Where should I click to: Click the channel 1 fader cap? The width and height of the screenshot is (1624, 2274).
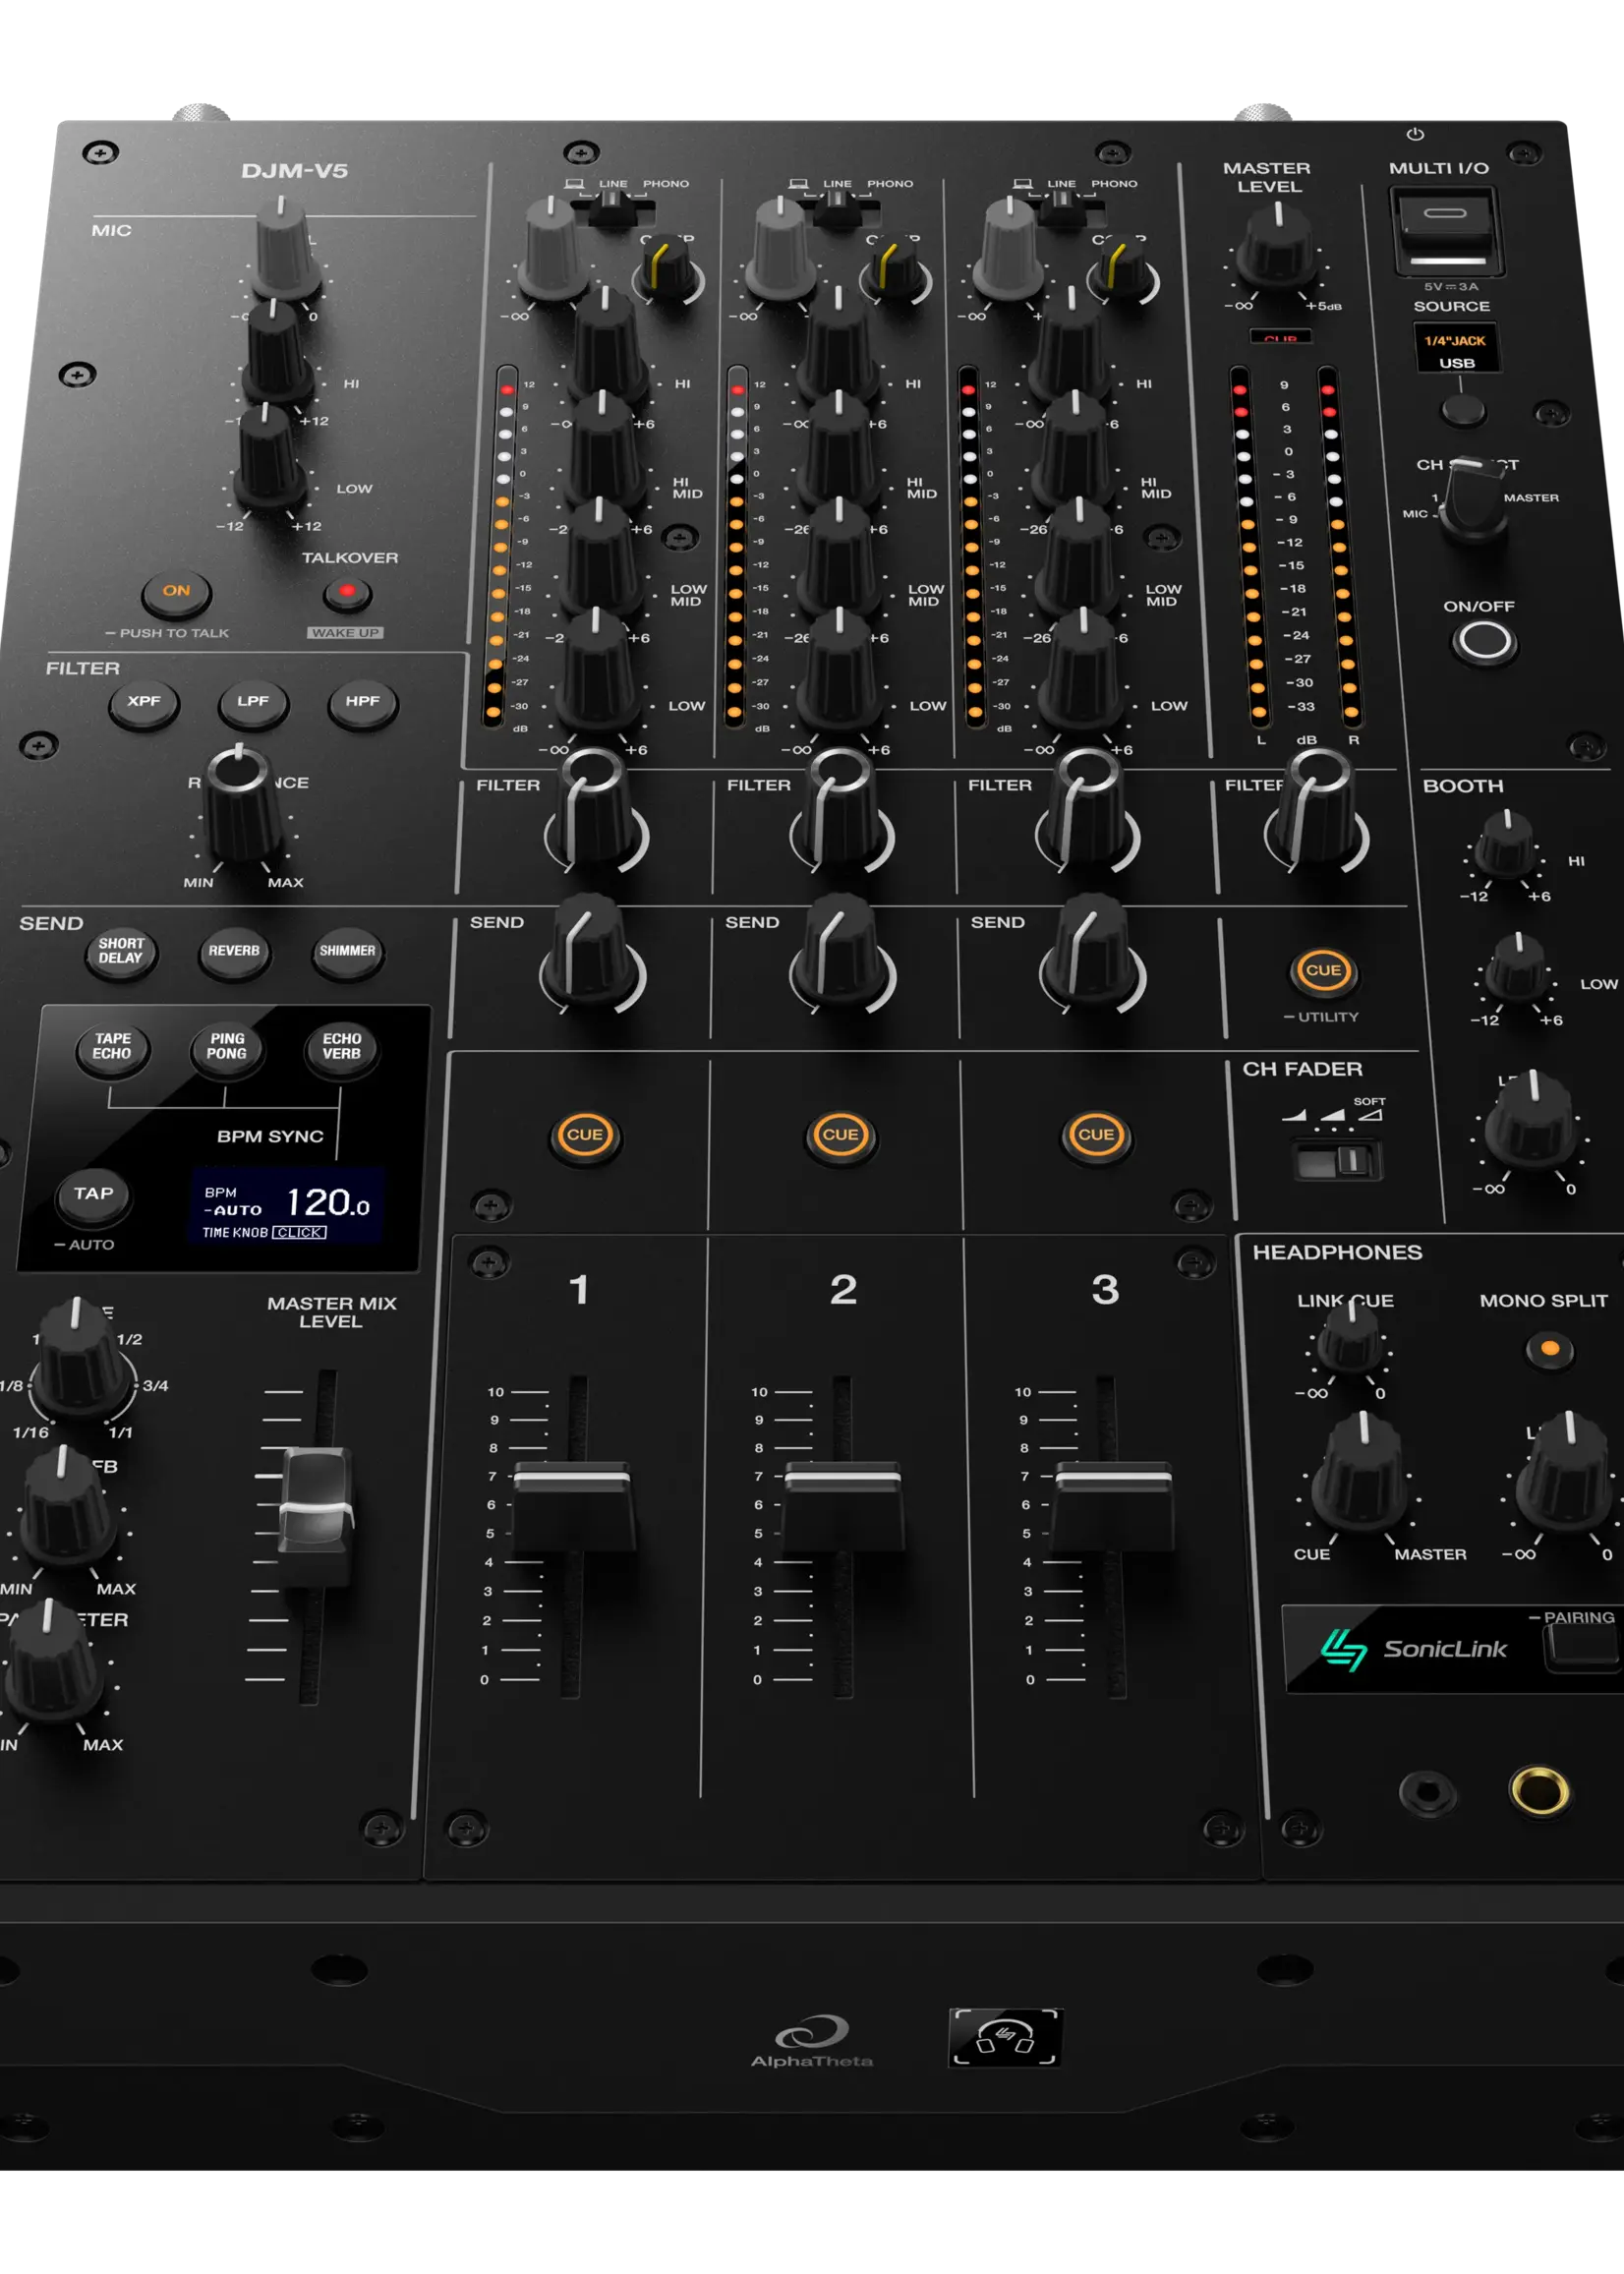click(573, 1505)
